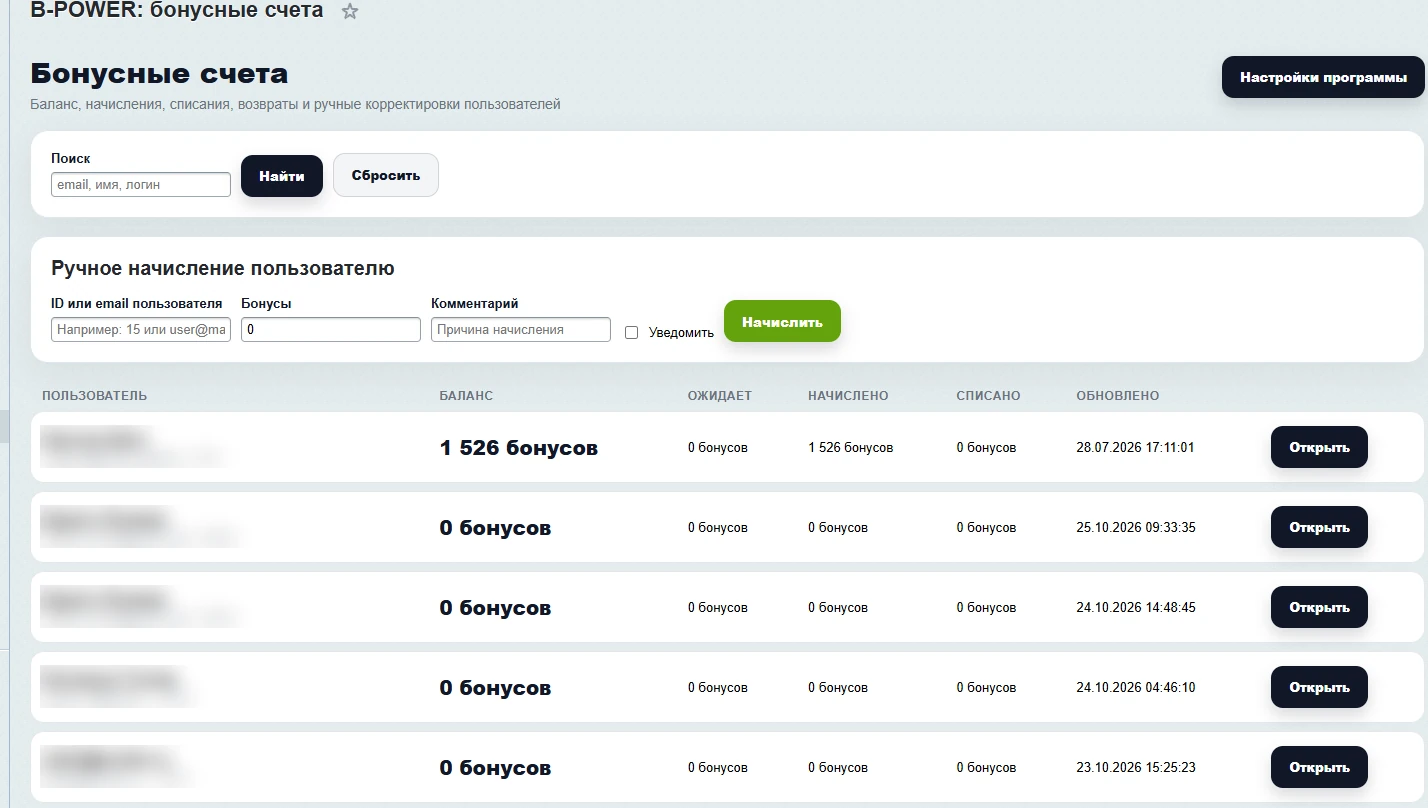The height and width of the screenshot is (808, 1428).
Task: Open the account updated 25.10.2026 09:33:35
Action: [x=1319, y=527]
